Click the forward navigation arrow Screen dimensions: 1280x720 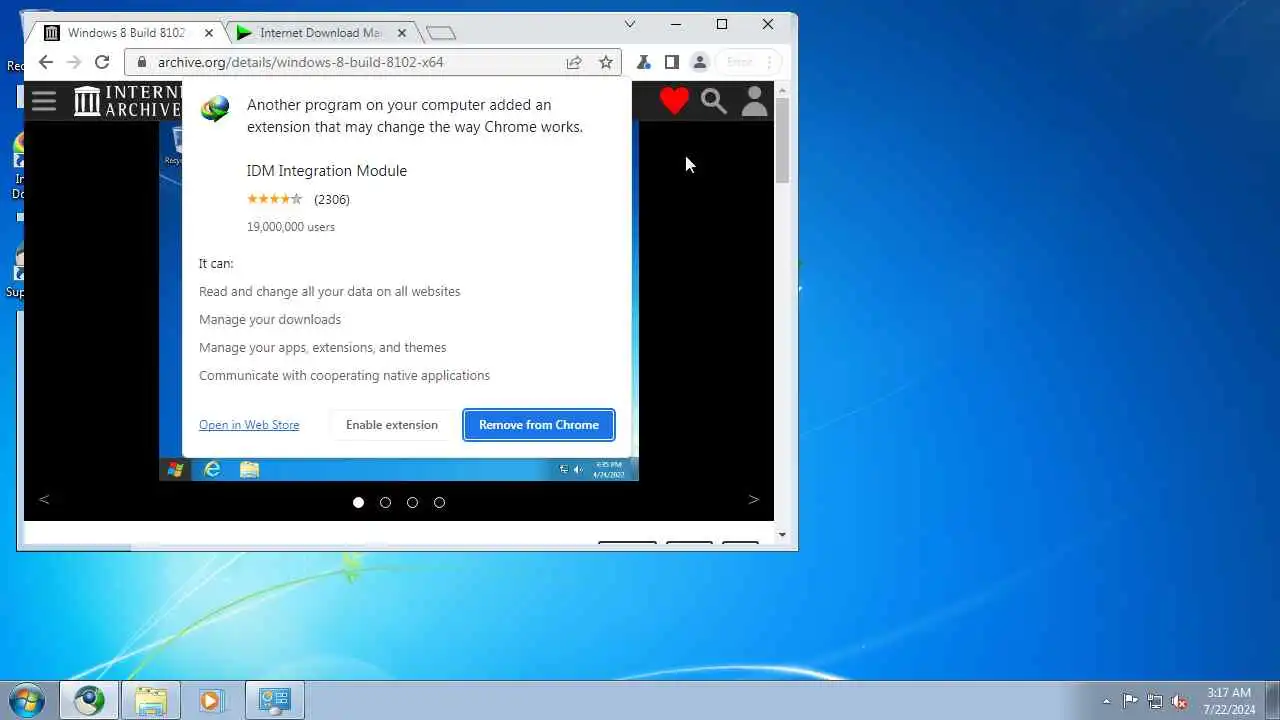coord(74,62)
